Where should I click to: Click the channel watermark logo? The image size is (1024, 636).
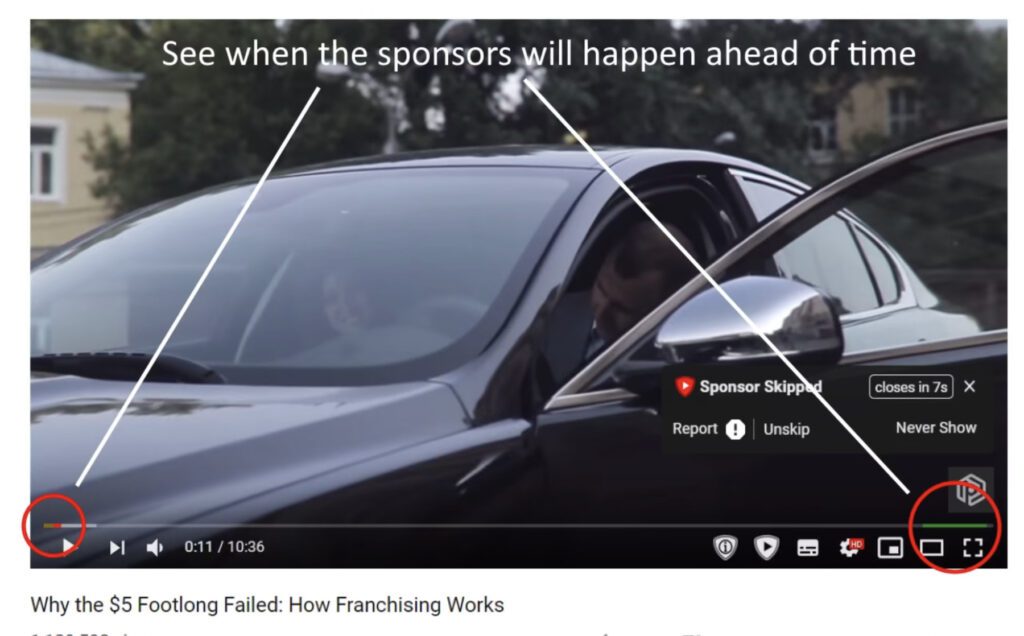pos(970,489)
